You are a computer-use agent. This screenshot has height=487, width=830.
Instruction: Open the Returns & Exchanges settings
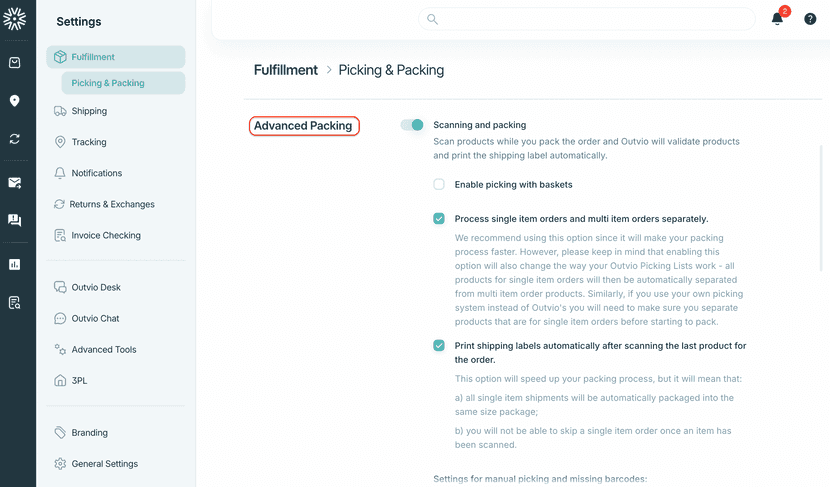point(111,204)
